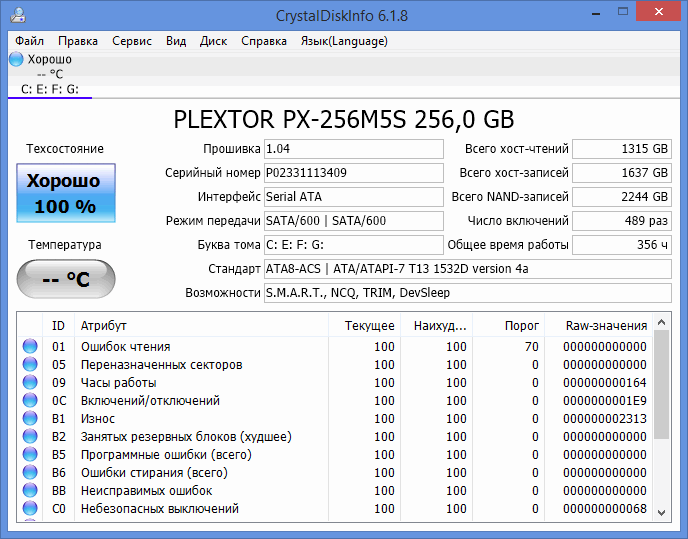
Task: Click the blue status orb next to Хорошо
Action: [x=16, y=59]
